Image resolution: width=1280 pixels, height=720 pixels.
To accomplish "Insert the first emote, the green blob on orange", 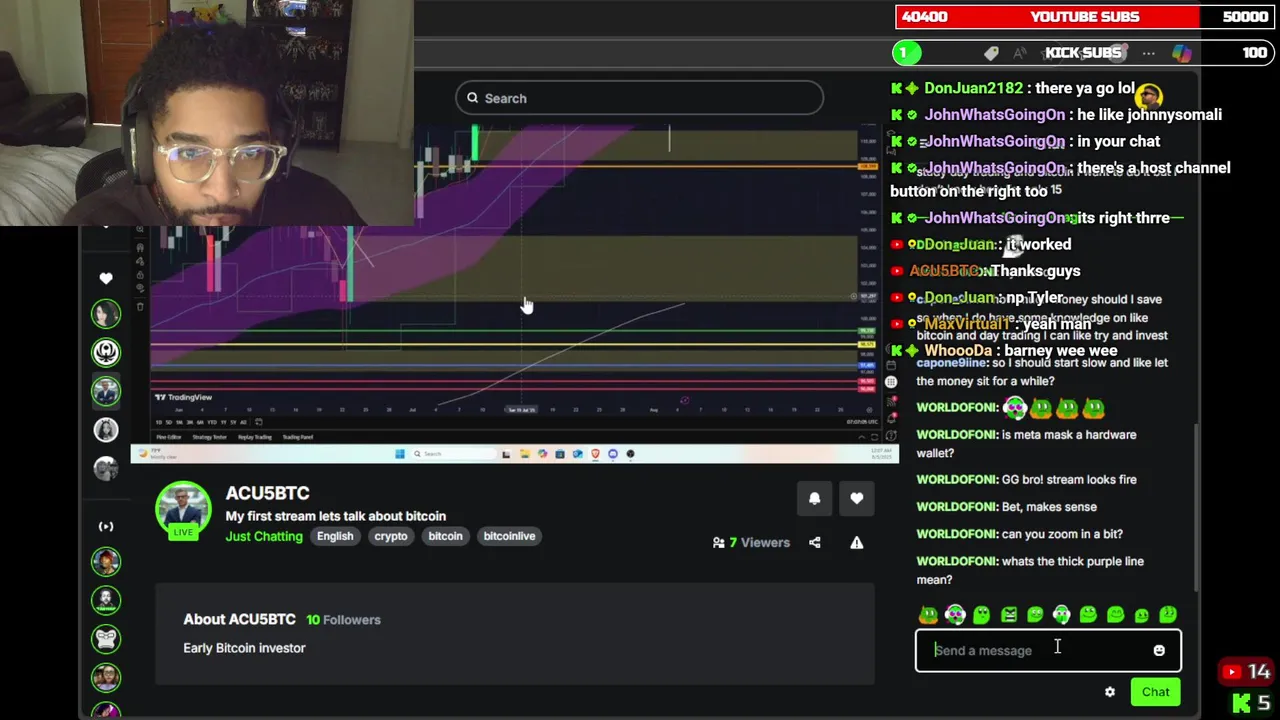I will coord(929,615).
